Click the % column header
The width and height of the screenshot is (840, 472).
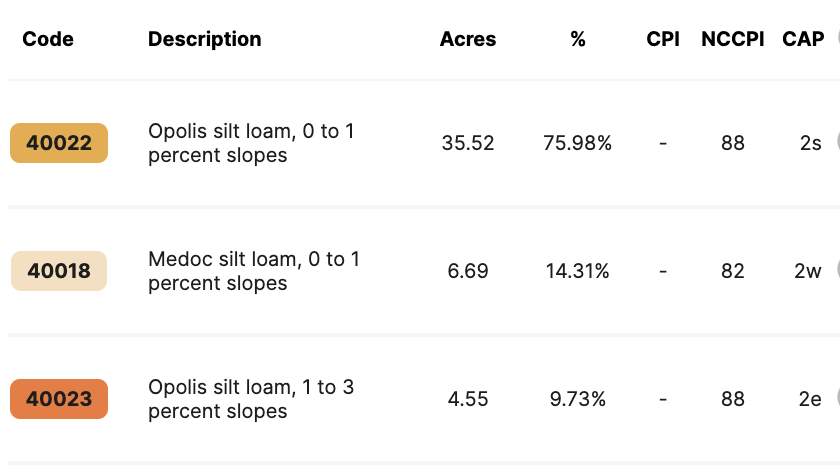(x=578, y=39)
